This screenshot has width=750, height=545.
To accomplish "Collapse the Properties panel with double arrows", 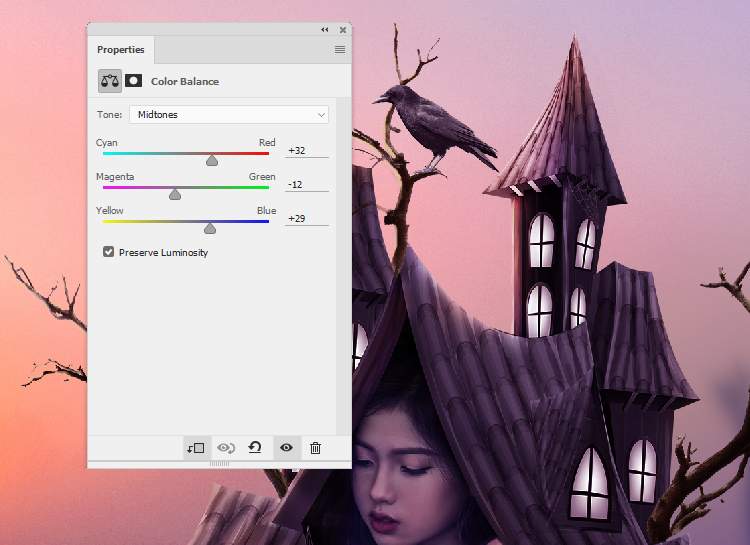I will pos(325,30).
